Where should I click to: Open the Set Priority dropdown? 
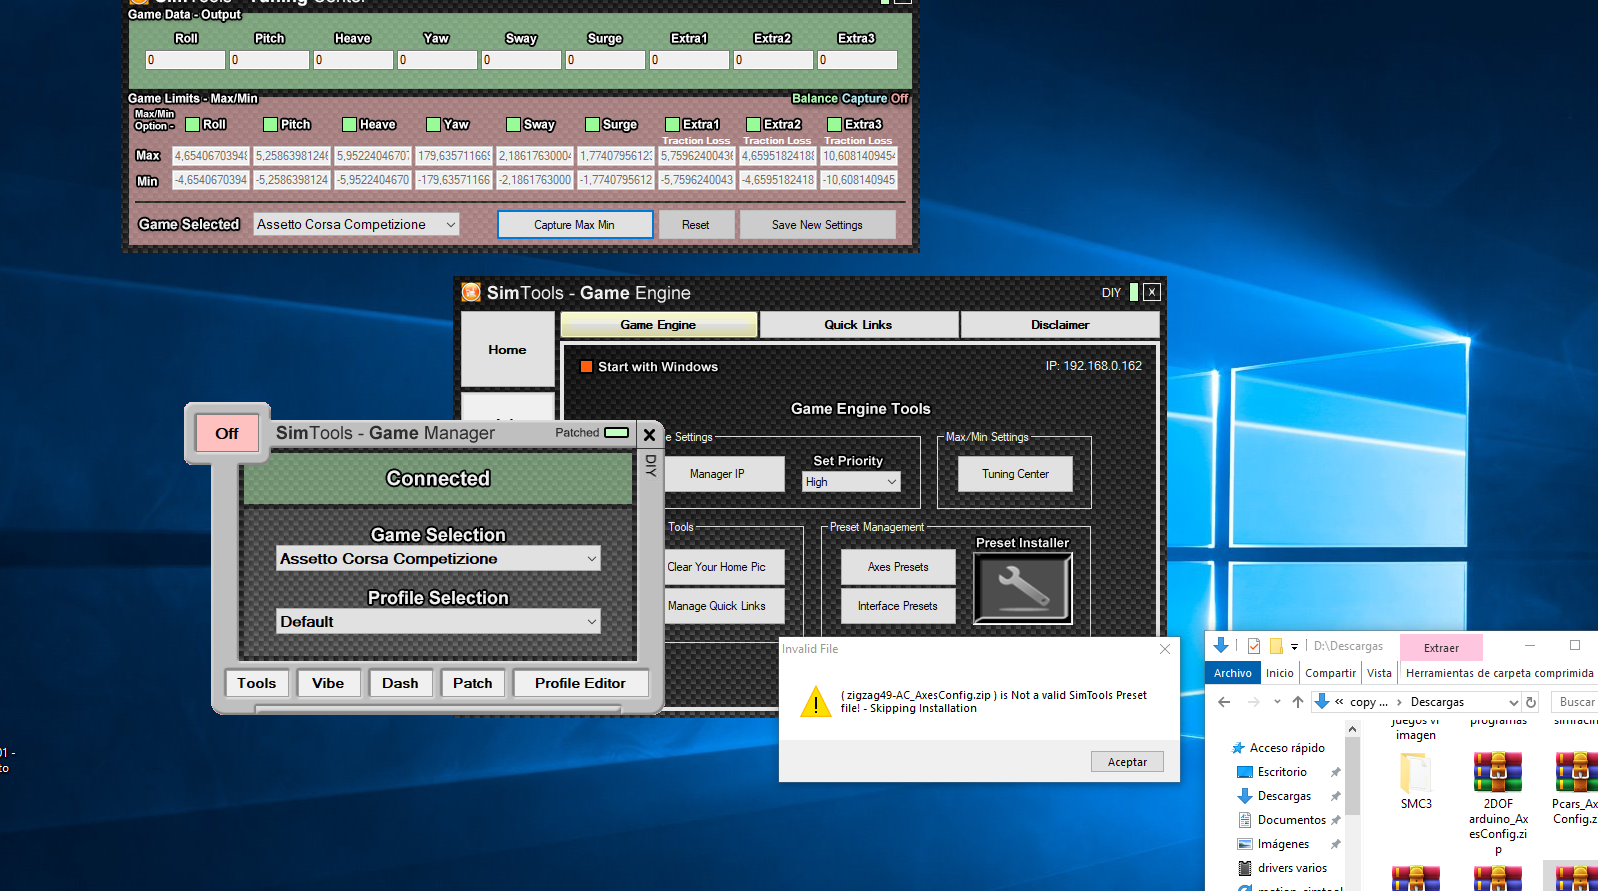[x=852, y=482]
